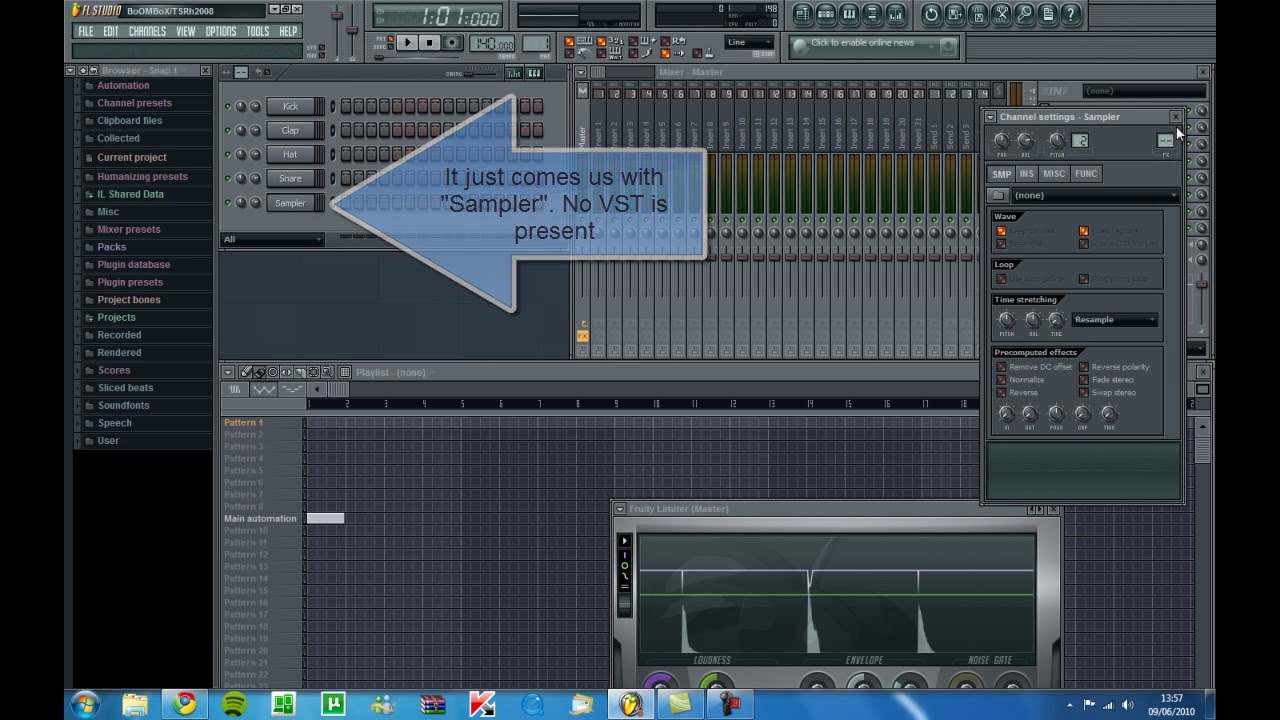Open the OPTIONS menu

click(221, 31)
